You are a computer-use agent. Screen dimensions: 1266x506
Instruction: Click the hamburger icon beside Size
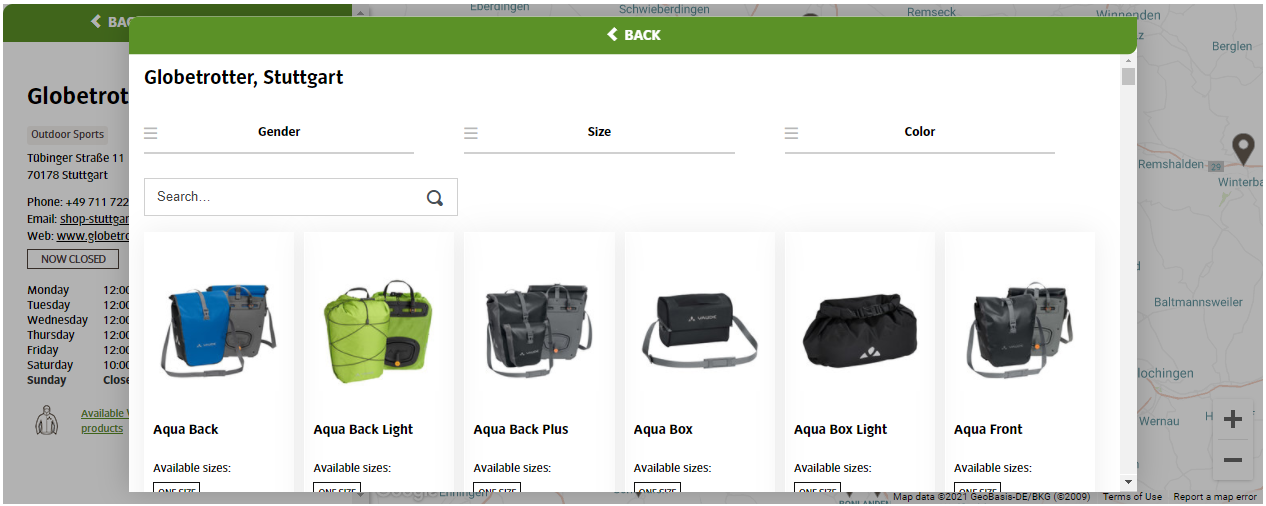click(x=471, y=133)
